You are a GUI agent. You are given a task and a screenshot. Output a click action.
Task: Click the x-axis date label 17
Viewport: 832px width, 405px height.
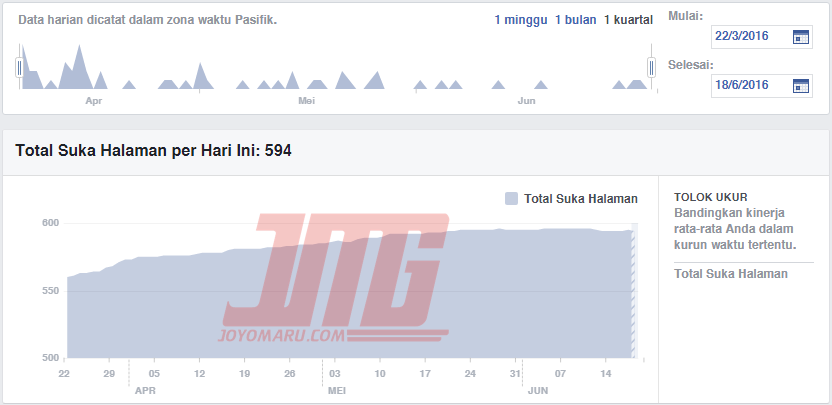(425, 374)
